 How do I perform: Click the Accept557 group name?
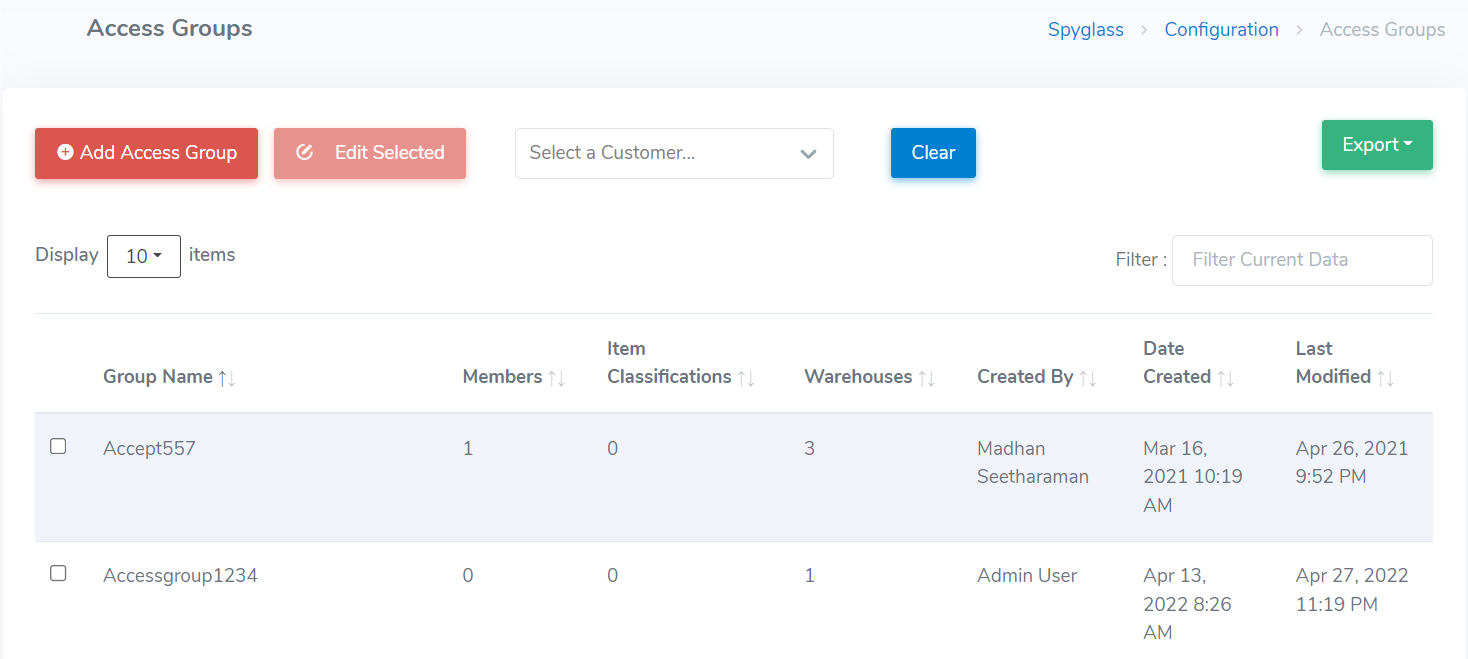pos(149,448)
